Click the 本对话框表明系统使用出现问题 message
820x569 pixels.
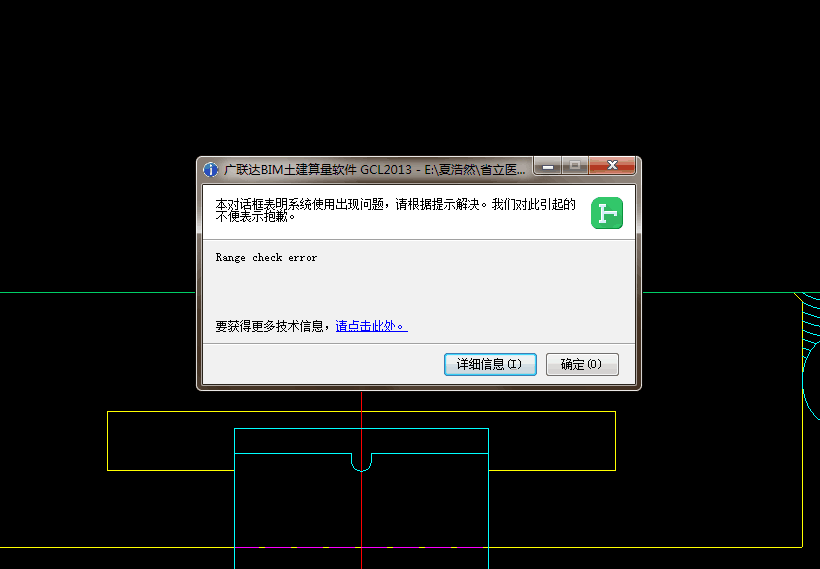tap(395, 210)
